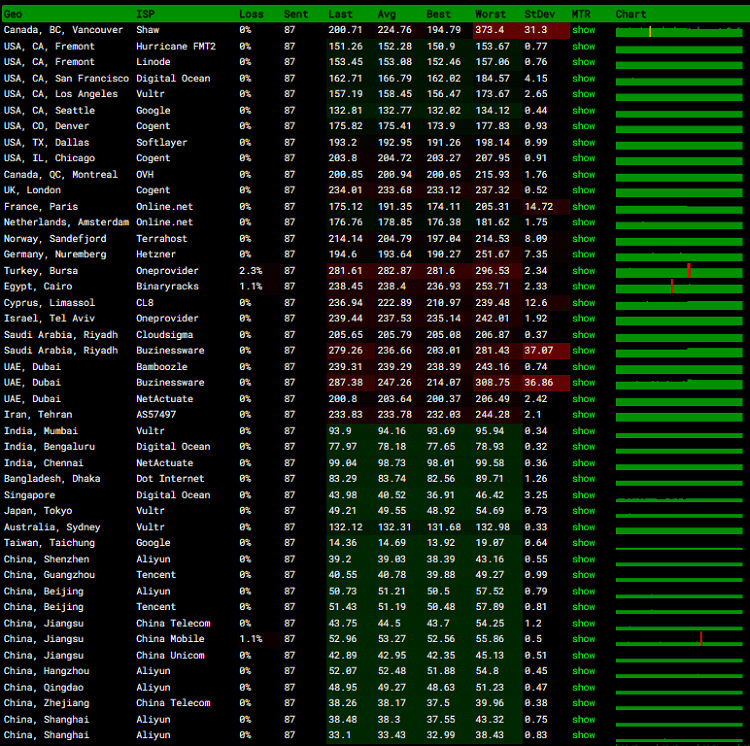The width and height of the screenshot is (750, 746).
Task: Show MTR for Chicago Cogent row
Action: (584, 158)
